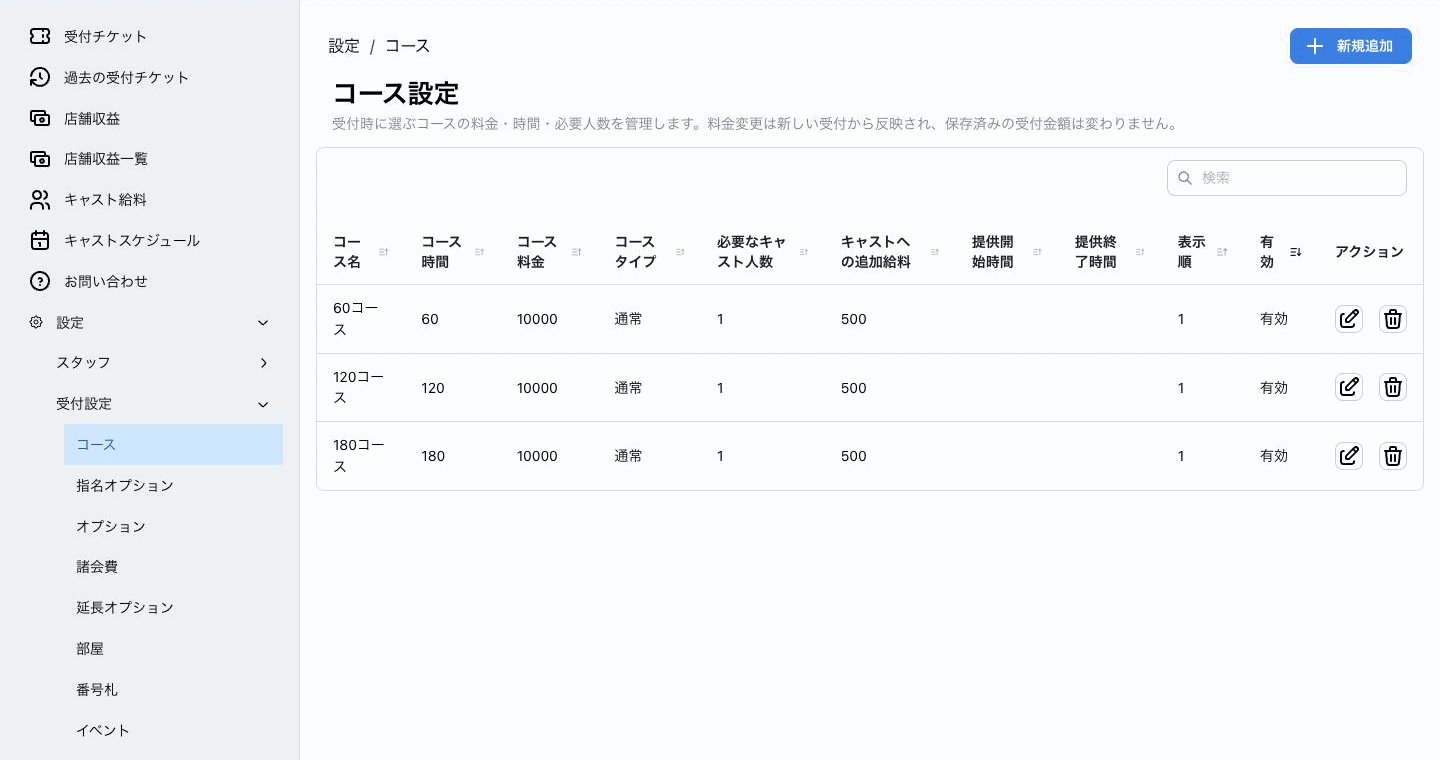The image size is (1440, 760).
Task: Click 500 in the 60コース row
Action: (x=854, y=319)
